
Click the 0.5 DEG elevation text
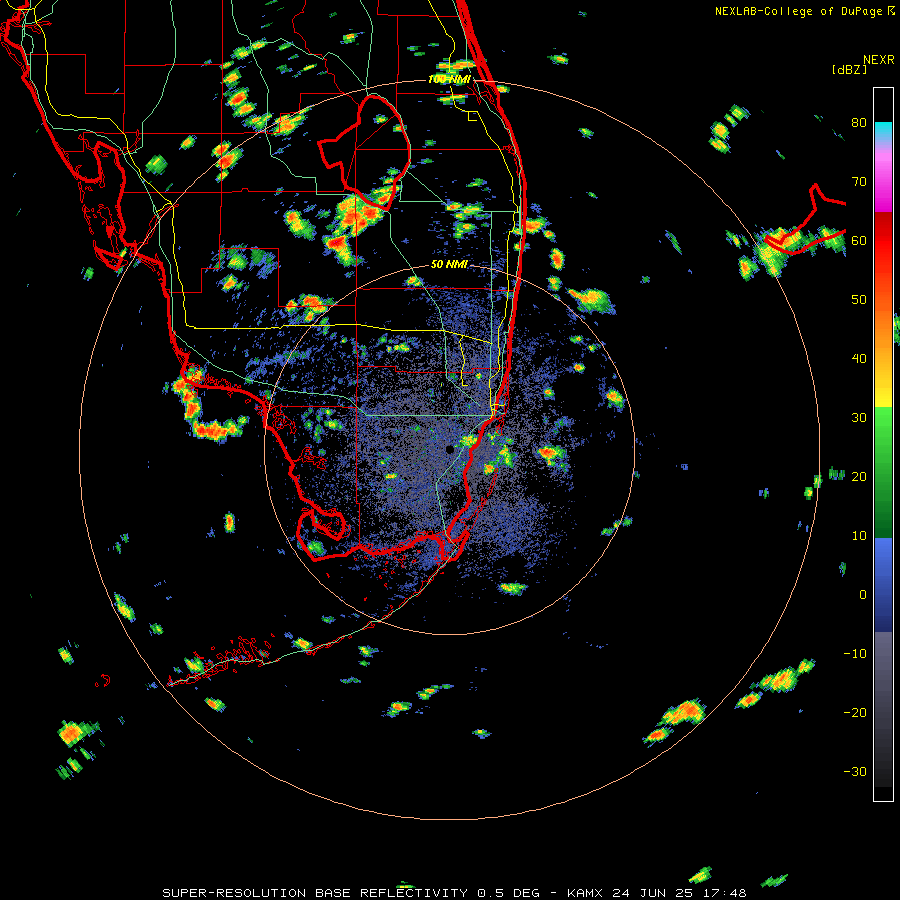coord(511,893)
